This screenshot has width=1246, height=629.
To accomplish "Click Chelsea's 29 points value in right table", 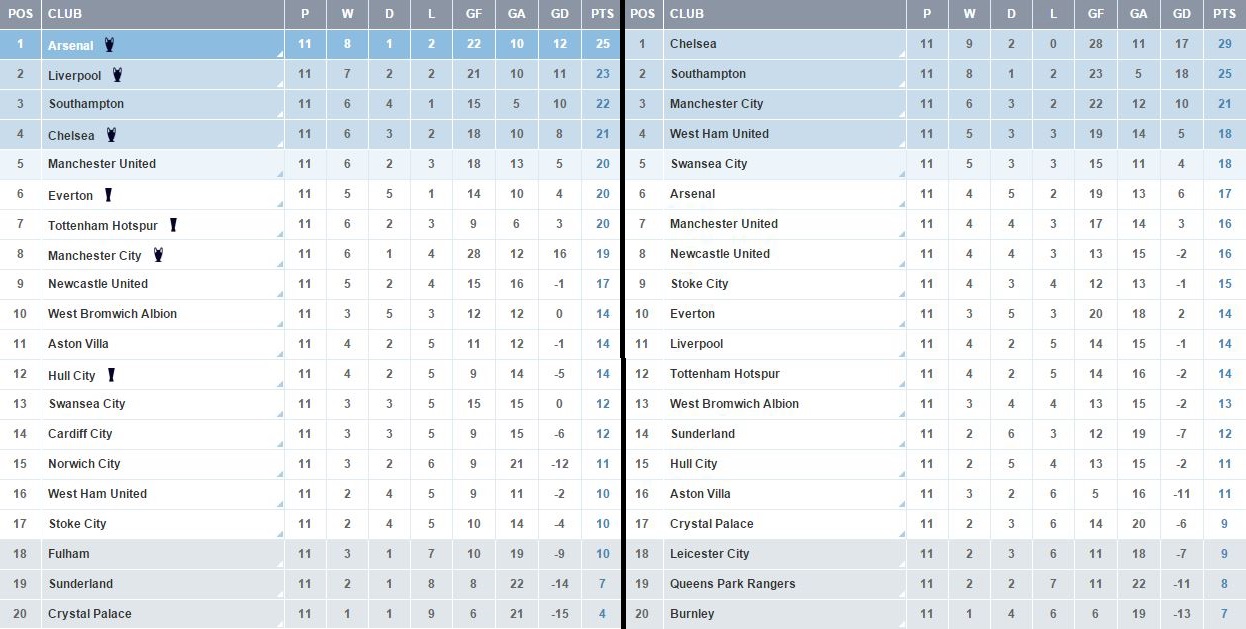I will tap(1224, 44).
